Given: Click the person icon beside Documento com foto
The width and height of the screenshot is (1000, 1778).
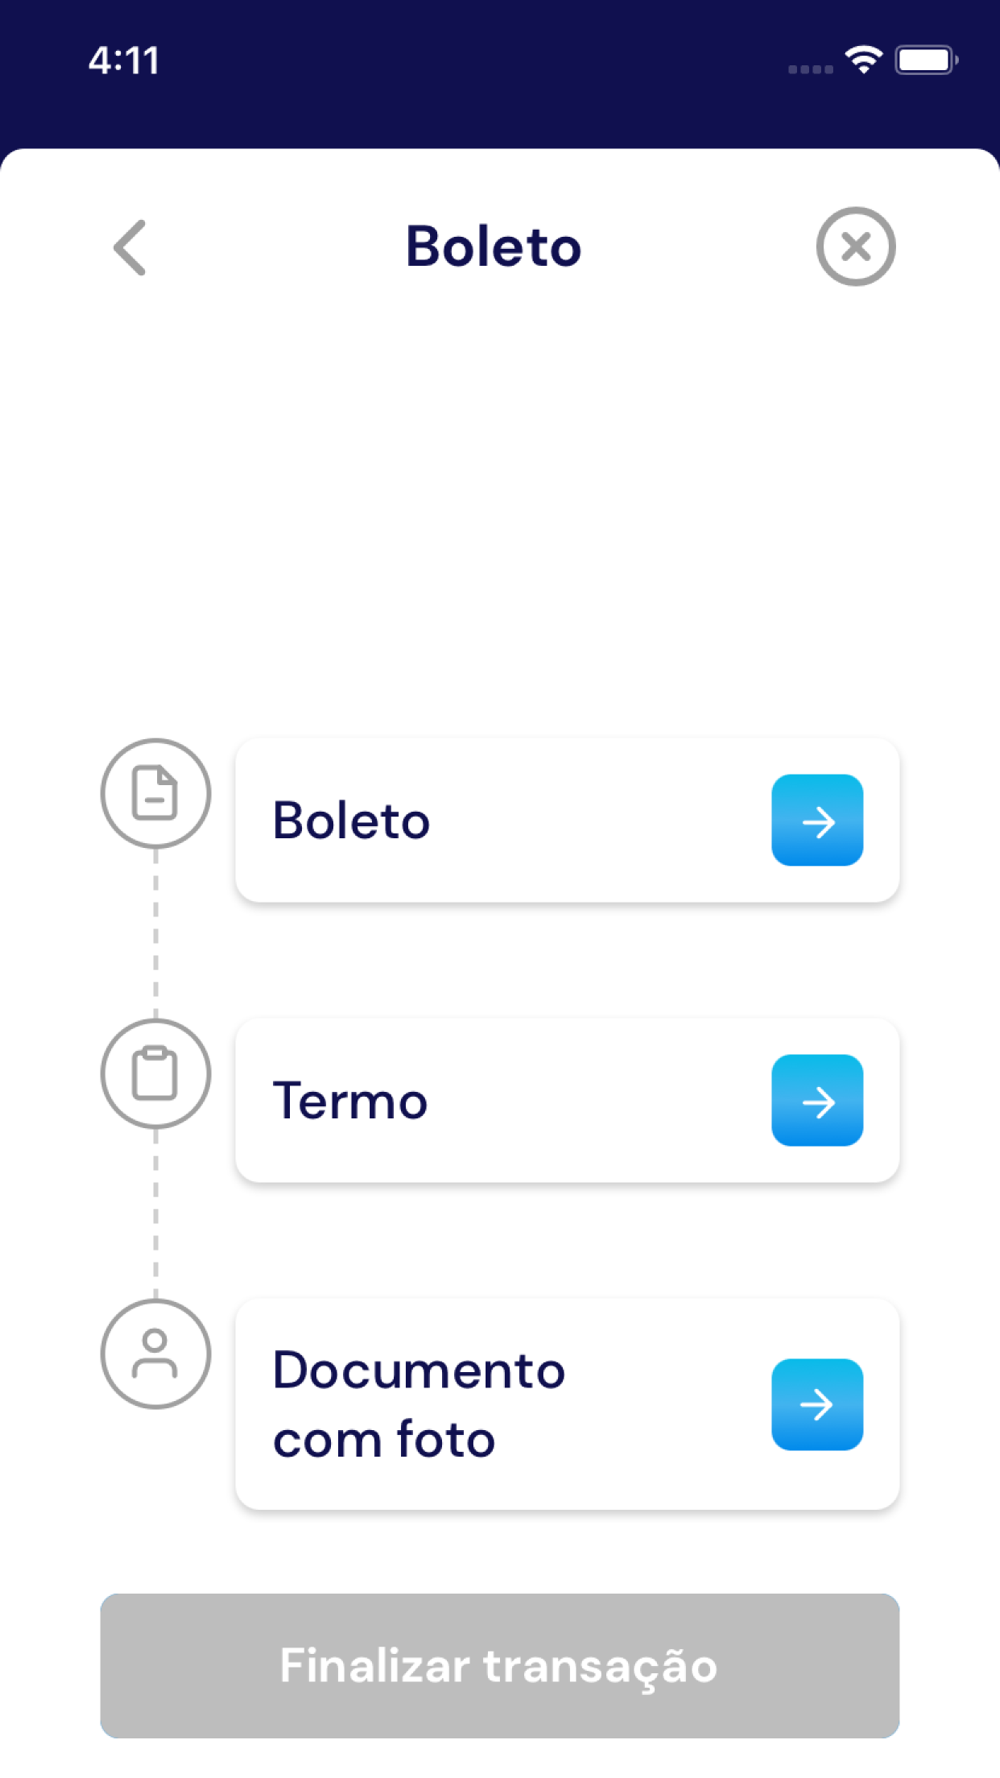Looking at the screenshot, I should coord(155,1354).
